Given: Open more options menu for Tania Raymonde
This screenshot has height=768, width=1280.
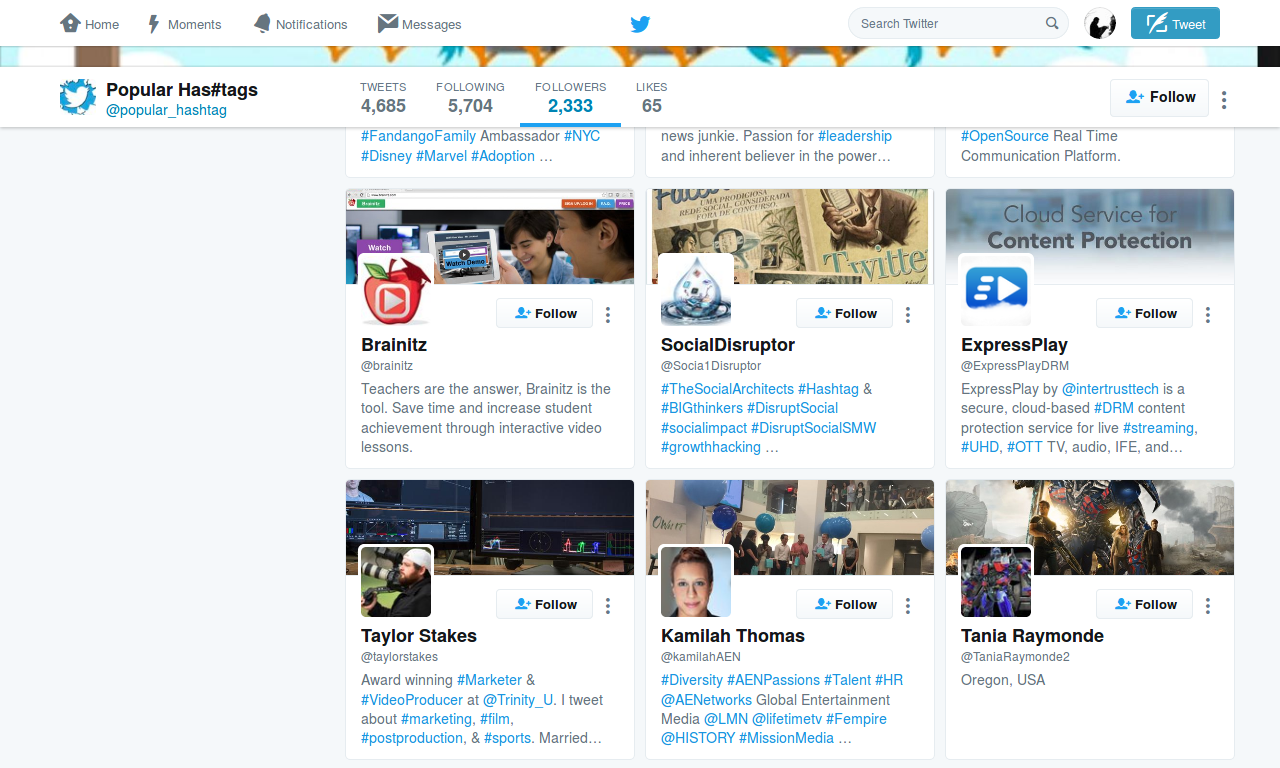Looking at the screenshot, I should pos(1208,605).
